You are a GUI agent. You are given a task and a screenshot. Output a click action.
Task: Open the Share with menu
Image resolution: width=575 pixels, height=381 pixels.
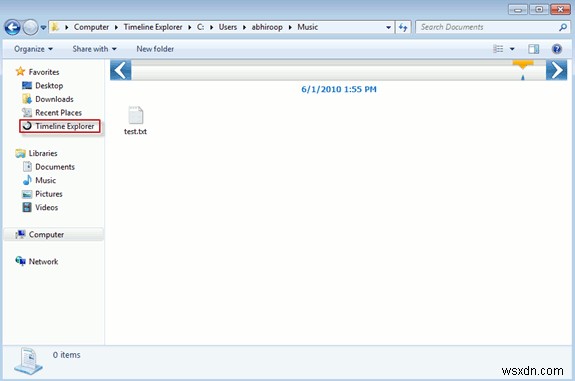[94, 49]
